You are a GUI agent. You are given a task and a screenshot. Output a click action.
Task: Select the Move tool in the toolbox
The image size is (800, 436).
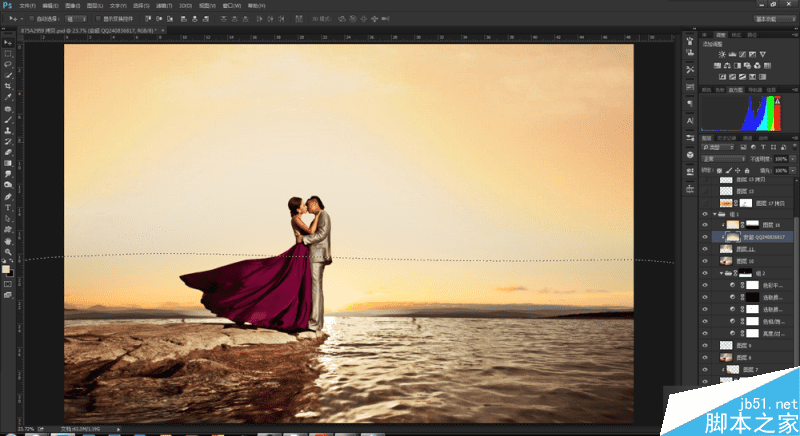9,42
